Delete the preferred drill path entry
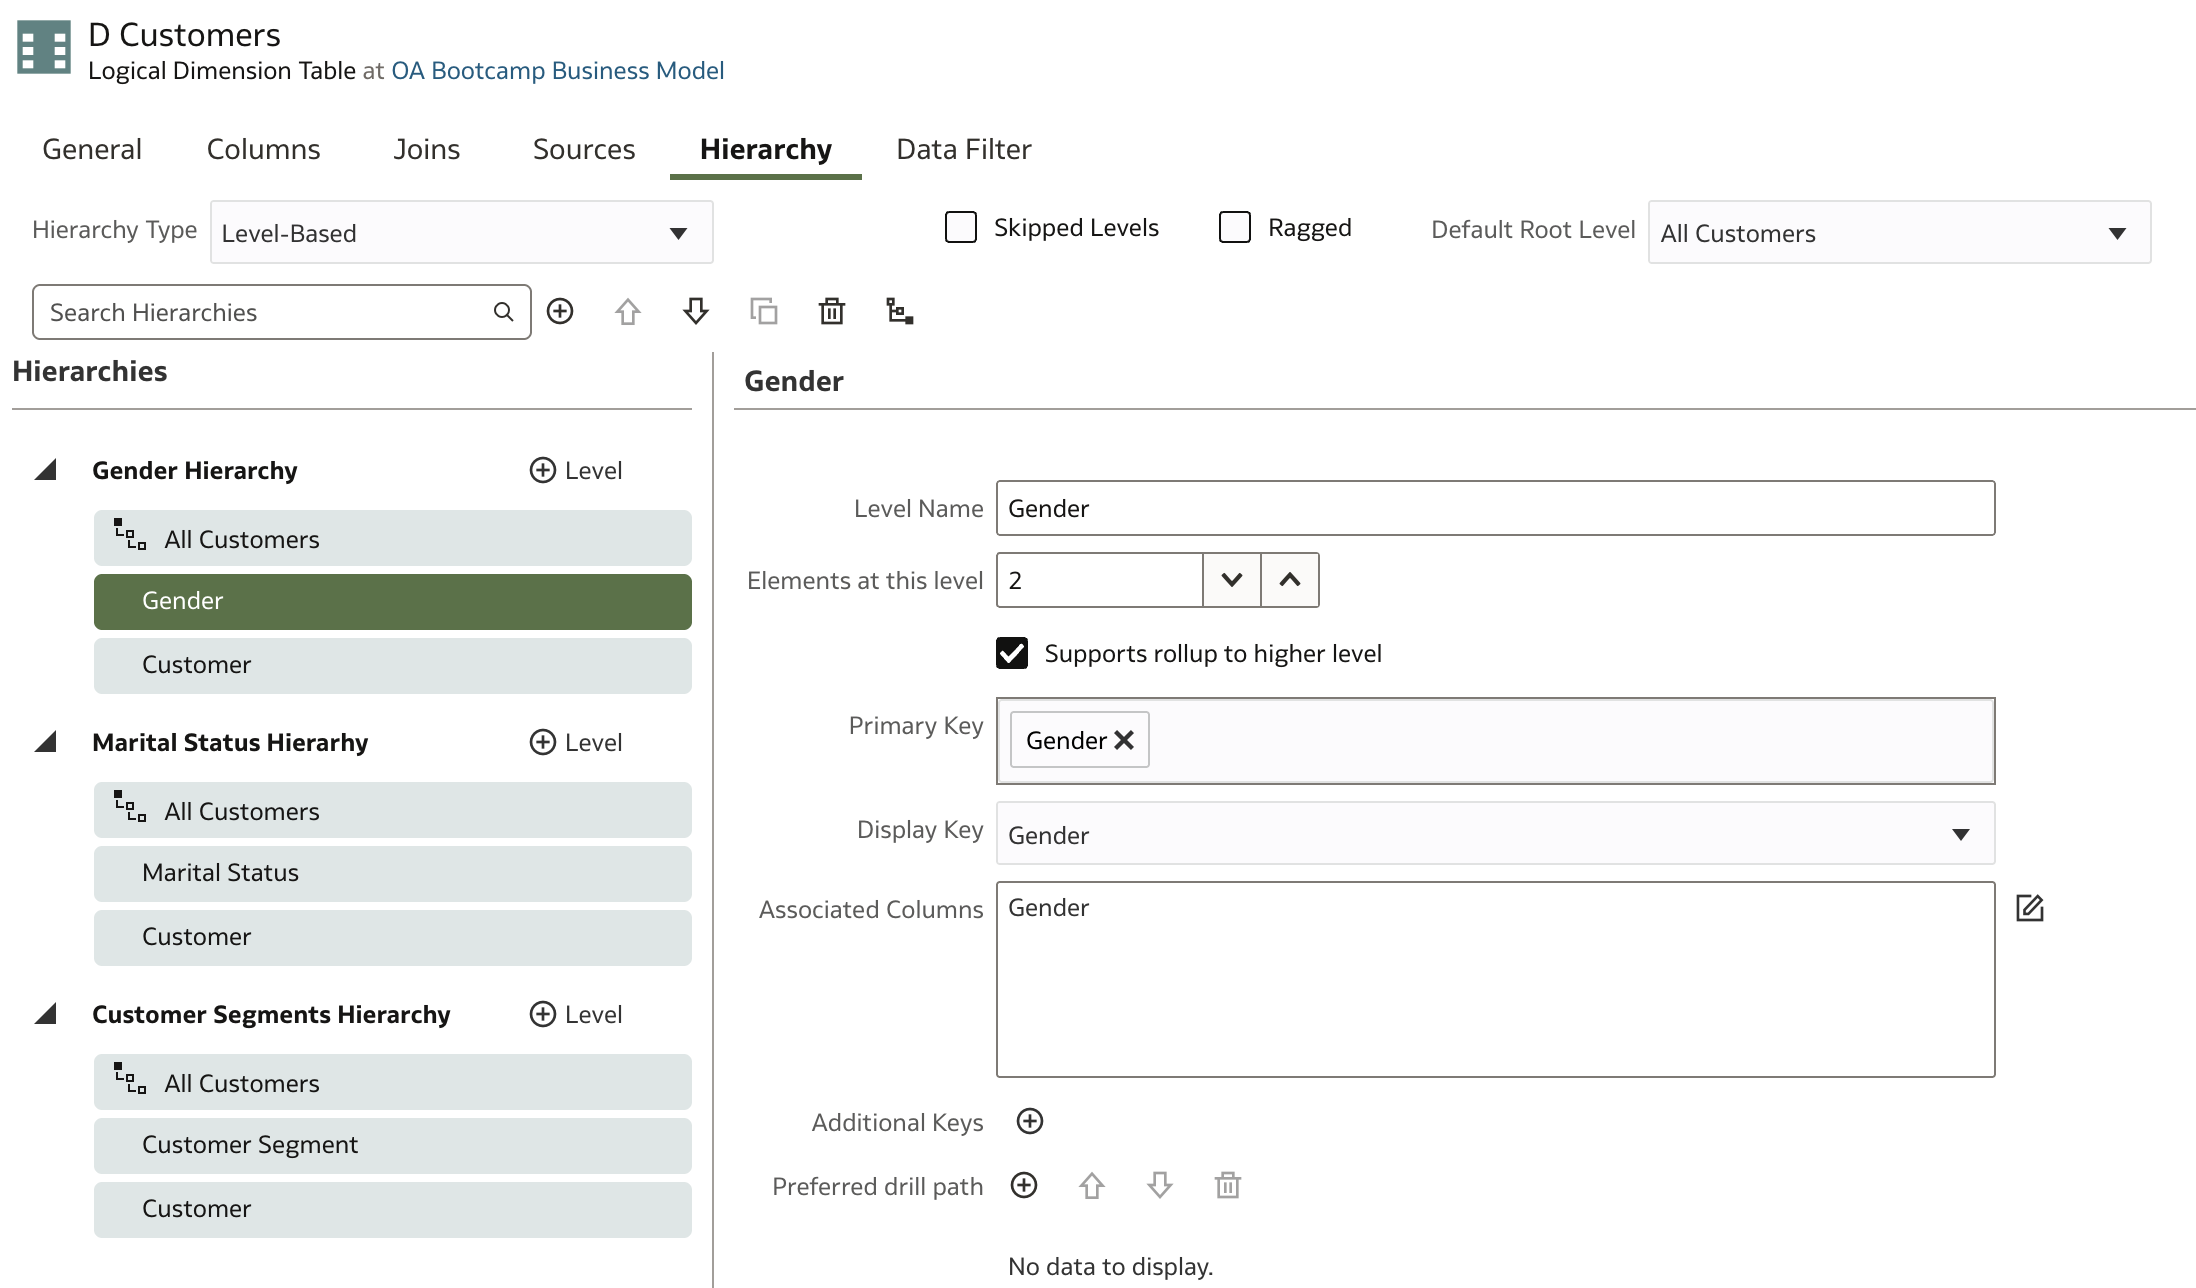 click(x=1228, y=1186)
